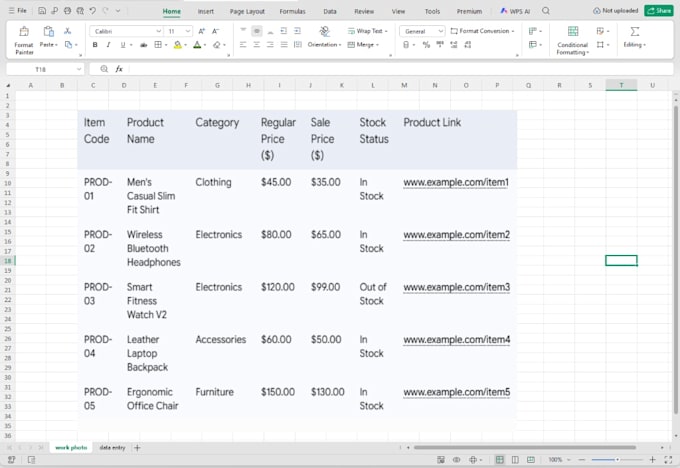Switch to Page Break Preview in status bar

click(x=531, y=460)
